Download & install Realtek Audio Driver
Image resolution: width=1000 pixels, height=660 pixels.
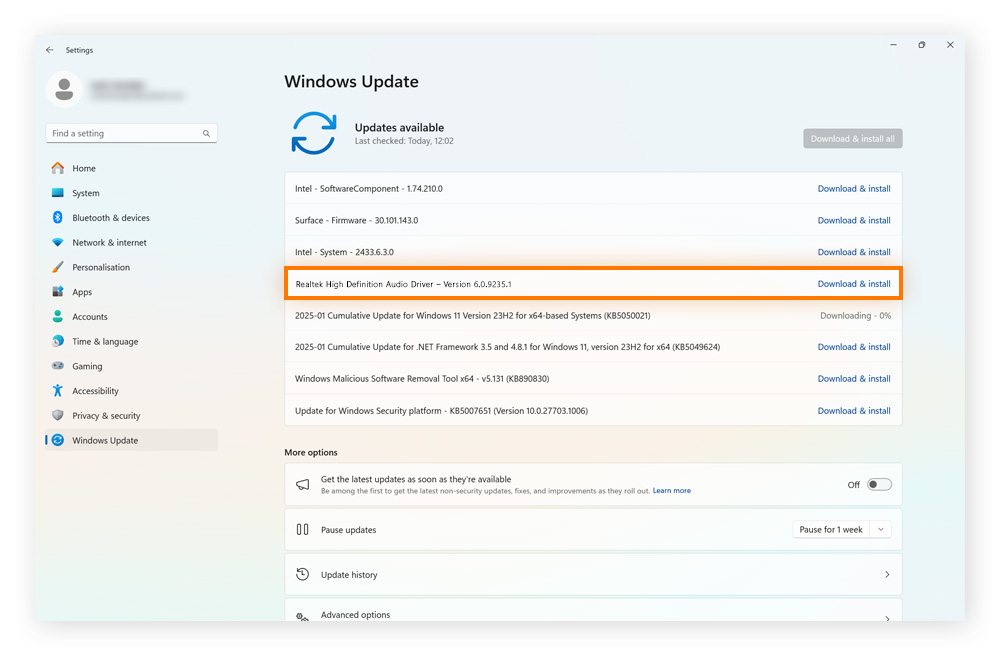coord(854,284)
